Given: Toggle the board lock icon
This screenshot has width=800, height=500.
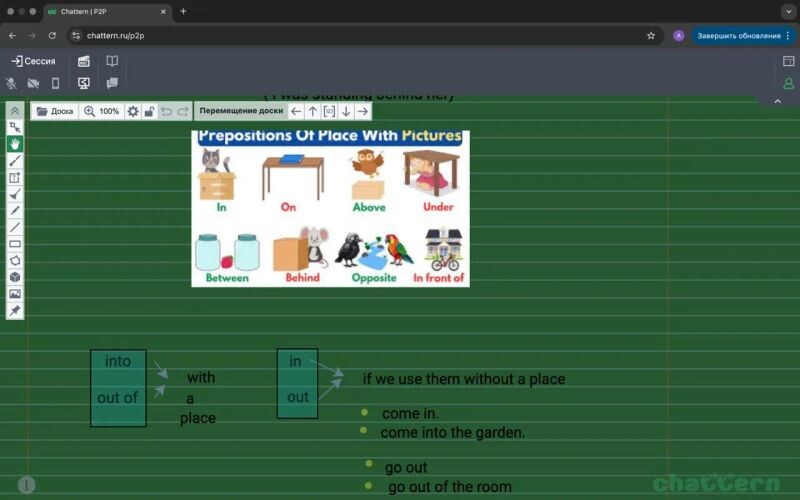Looking at the screenshot, I should coord(149,111).
